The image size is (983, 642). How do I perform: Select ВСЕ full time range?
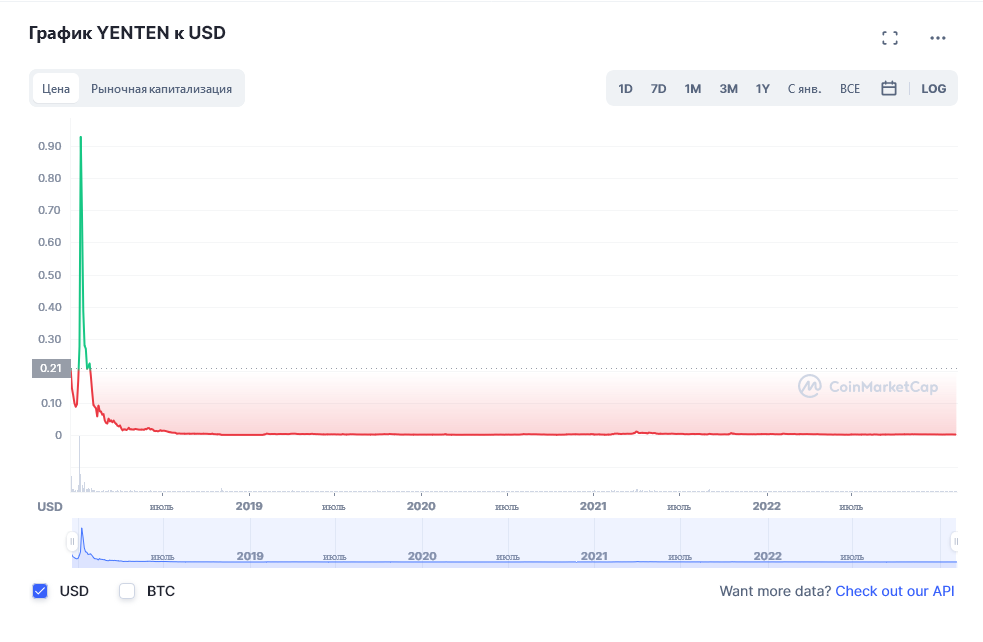pyautogui.click(x=849, y=88)
